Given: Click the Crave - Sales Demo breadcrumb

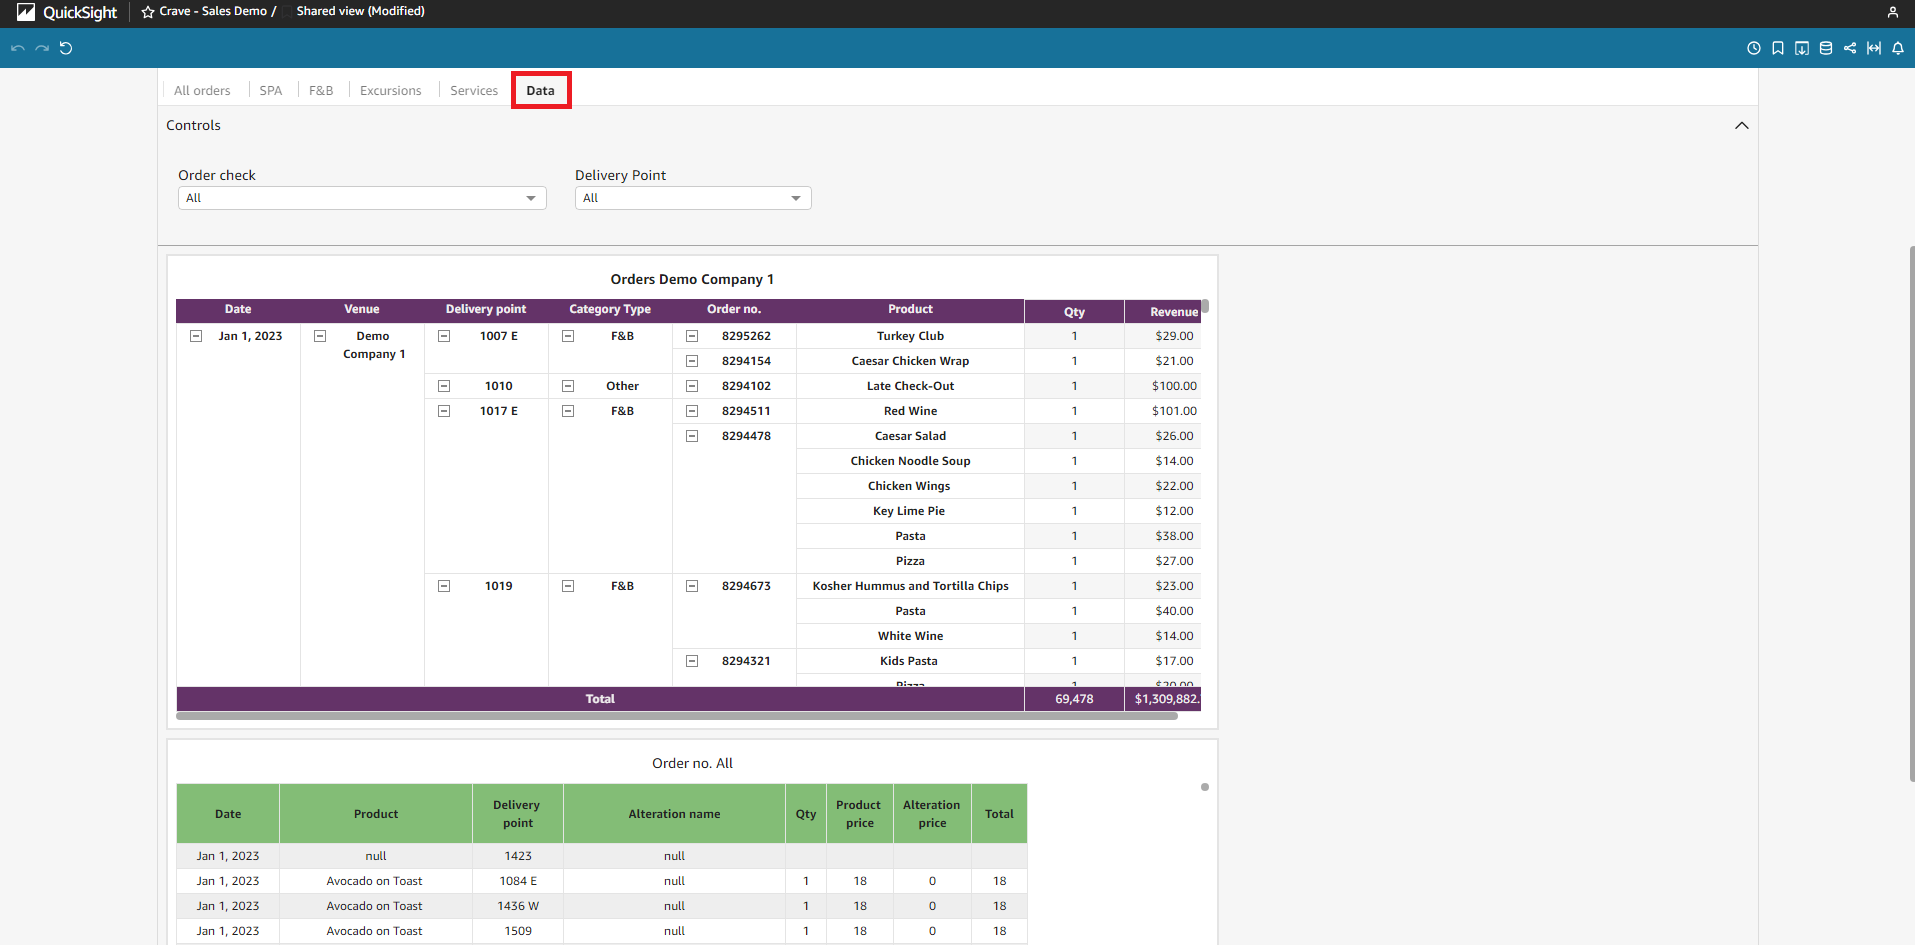Looking at the screenshot, I should tap(214, 11).
